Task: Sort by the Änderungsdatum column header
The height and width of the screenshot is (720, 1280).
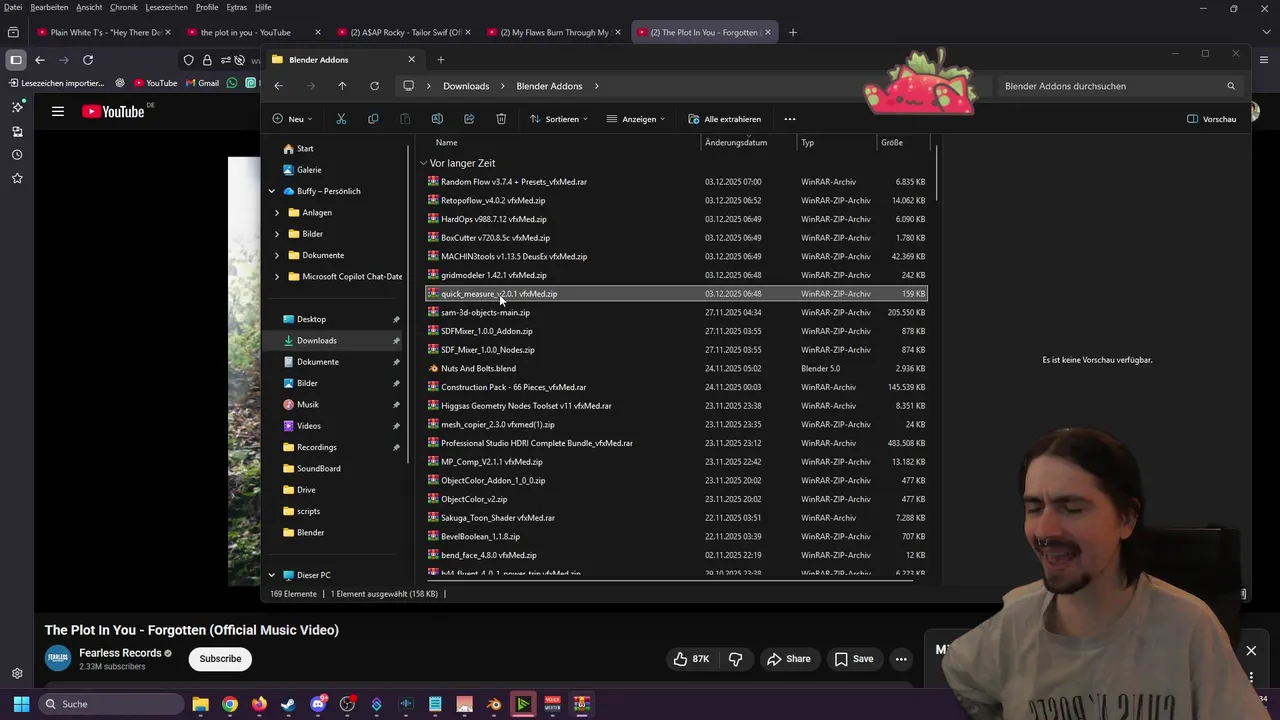Action: pyautogui.click(x=736, y=142)
